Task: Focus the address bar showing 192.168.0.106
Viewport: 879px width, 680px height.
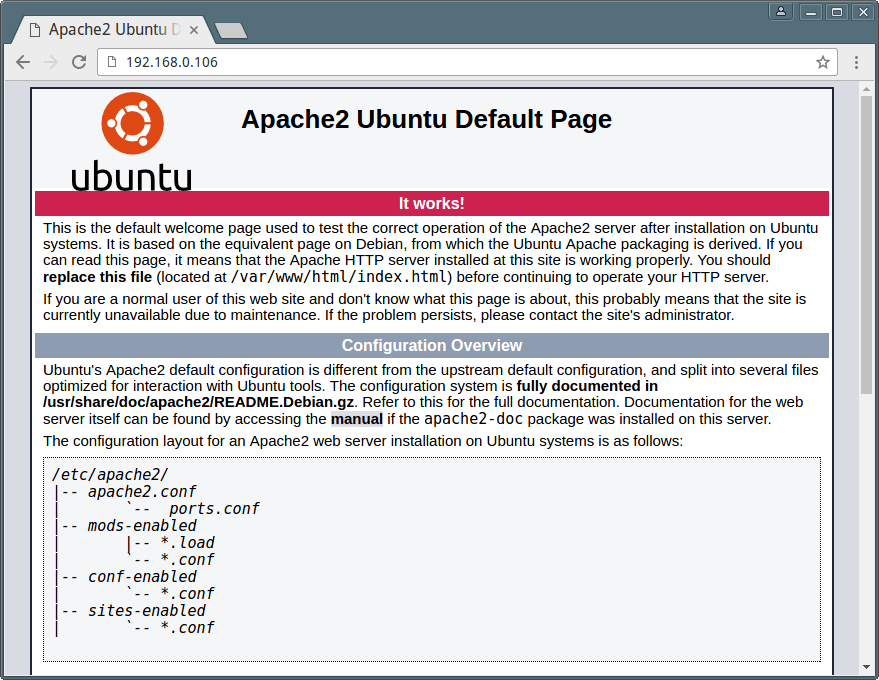Action: (450, 62)
